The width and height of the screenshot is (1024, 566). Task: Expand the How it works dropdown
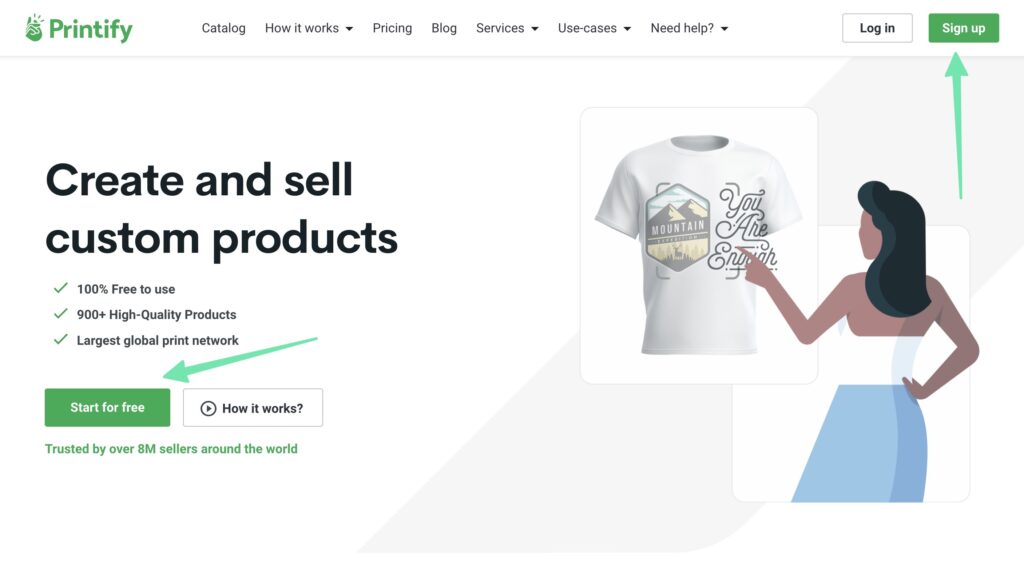(x=308, y=28)
